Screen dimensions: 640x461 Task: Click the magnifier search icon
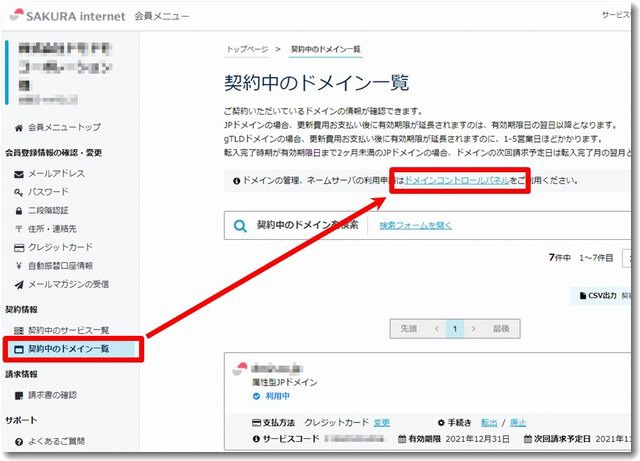[240, 226]
